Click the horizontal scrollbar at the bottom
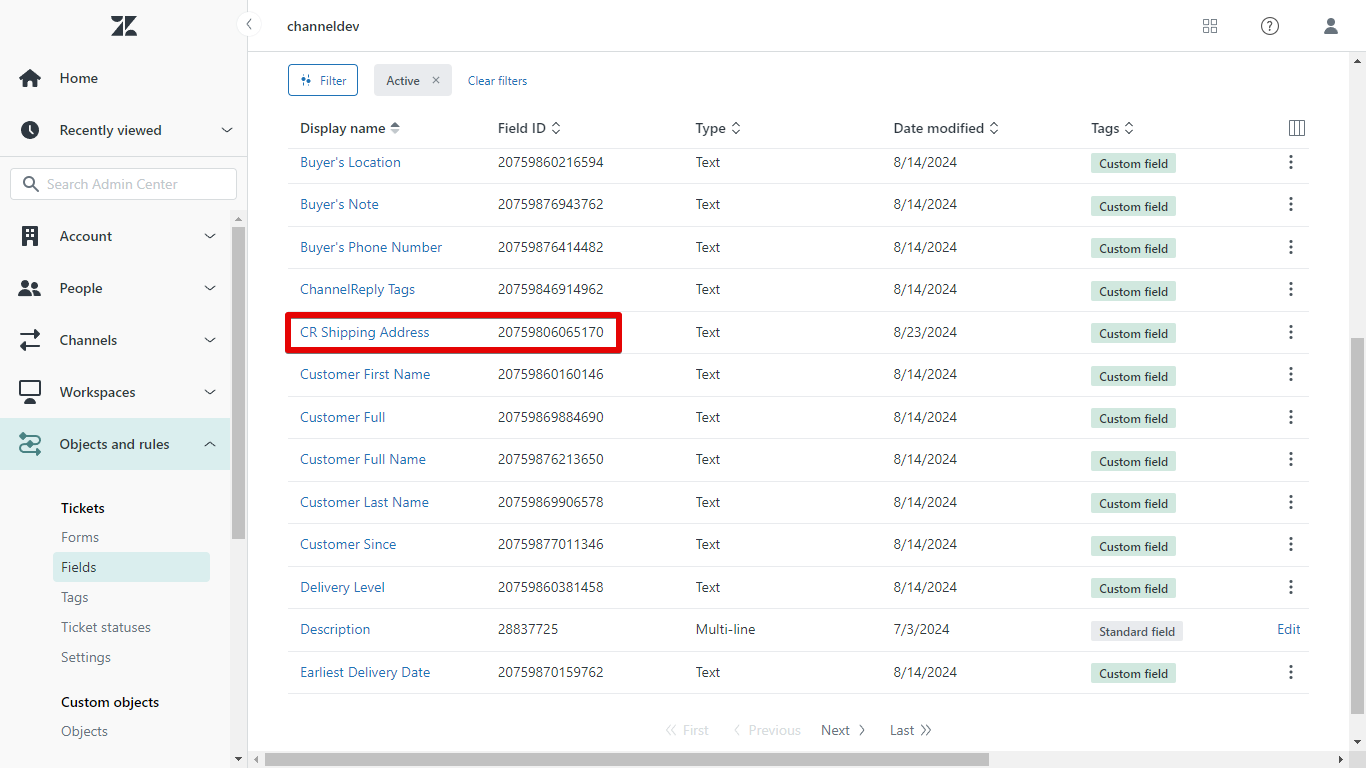This screenshot has width=1366, height=768. [x=626, y=760]
